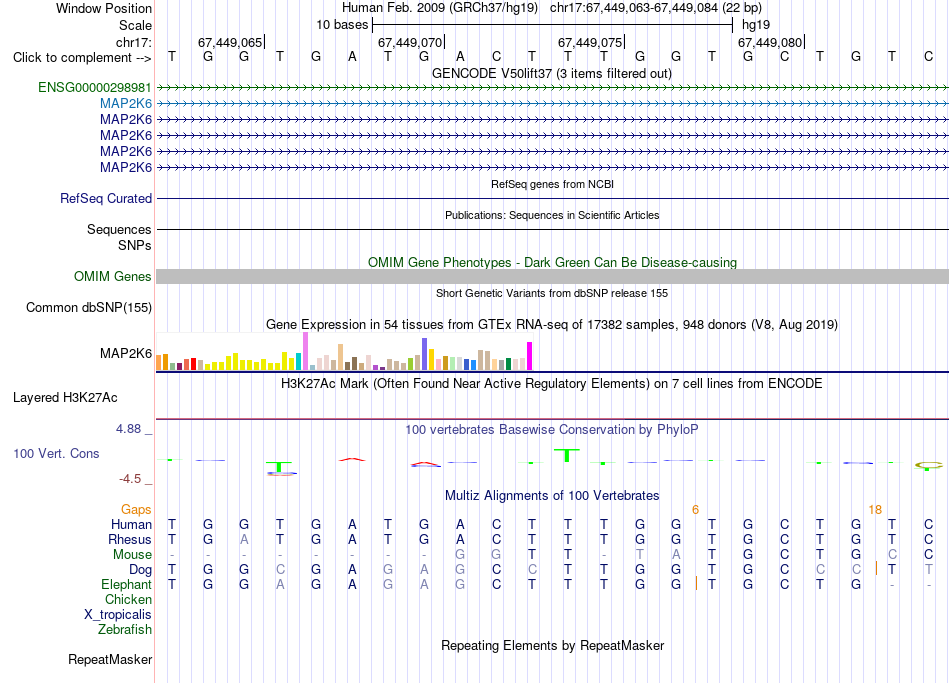Select the Rhesus alignment row label
Viewport: 950px width, 683px height.
click(x=130, y=539)
